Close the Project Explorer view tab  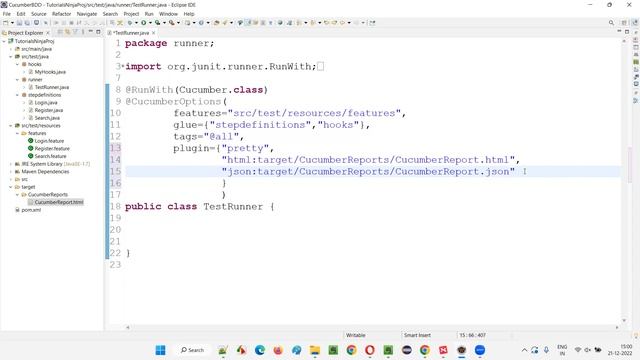pos(48,33)
